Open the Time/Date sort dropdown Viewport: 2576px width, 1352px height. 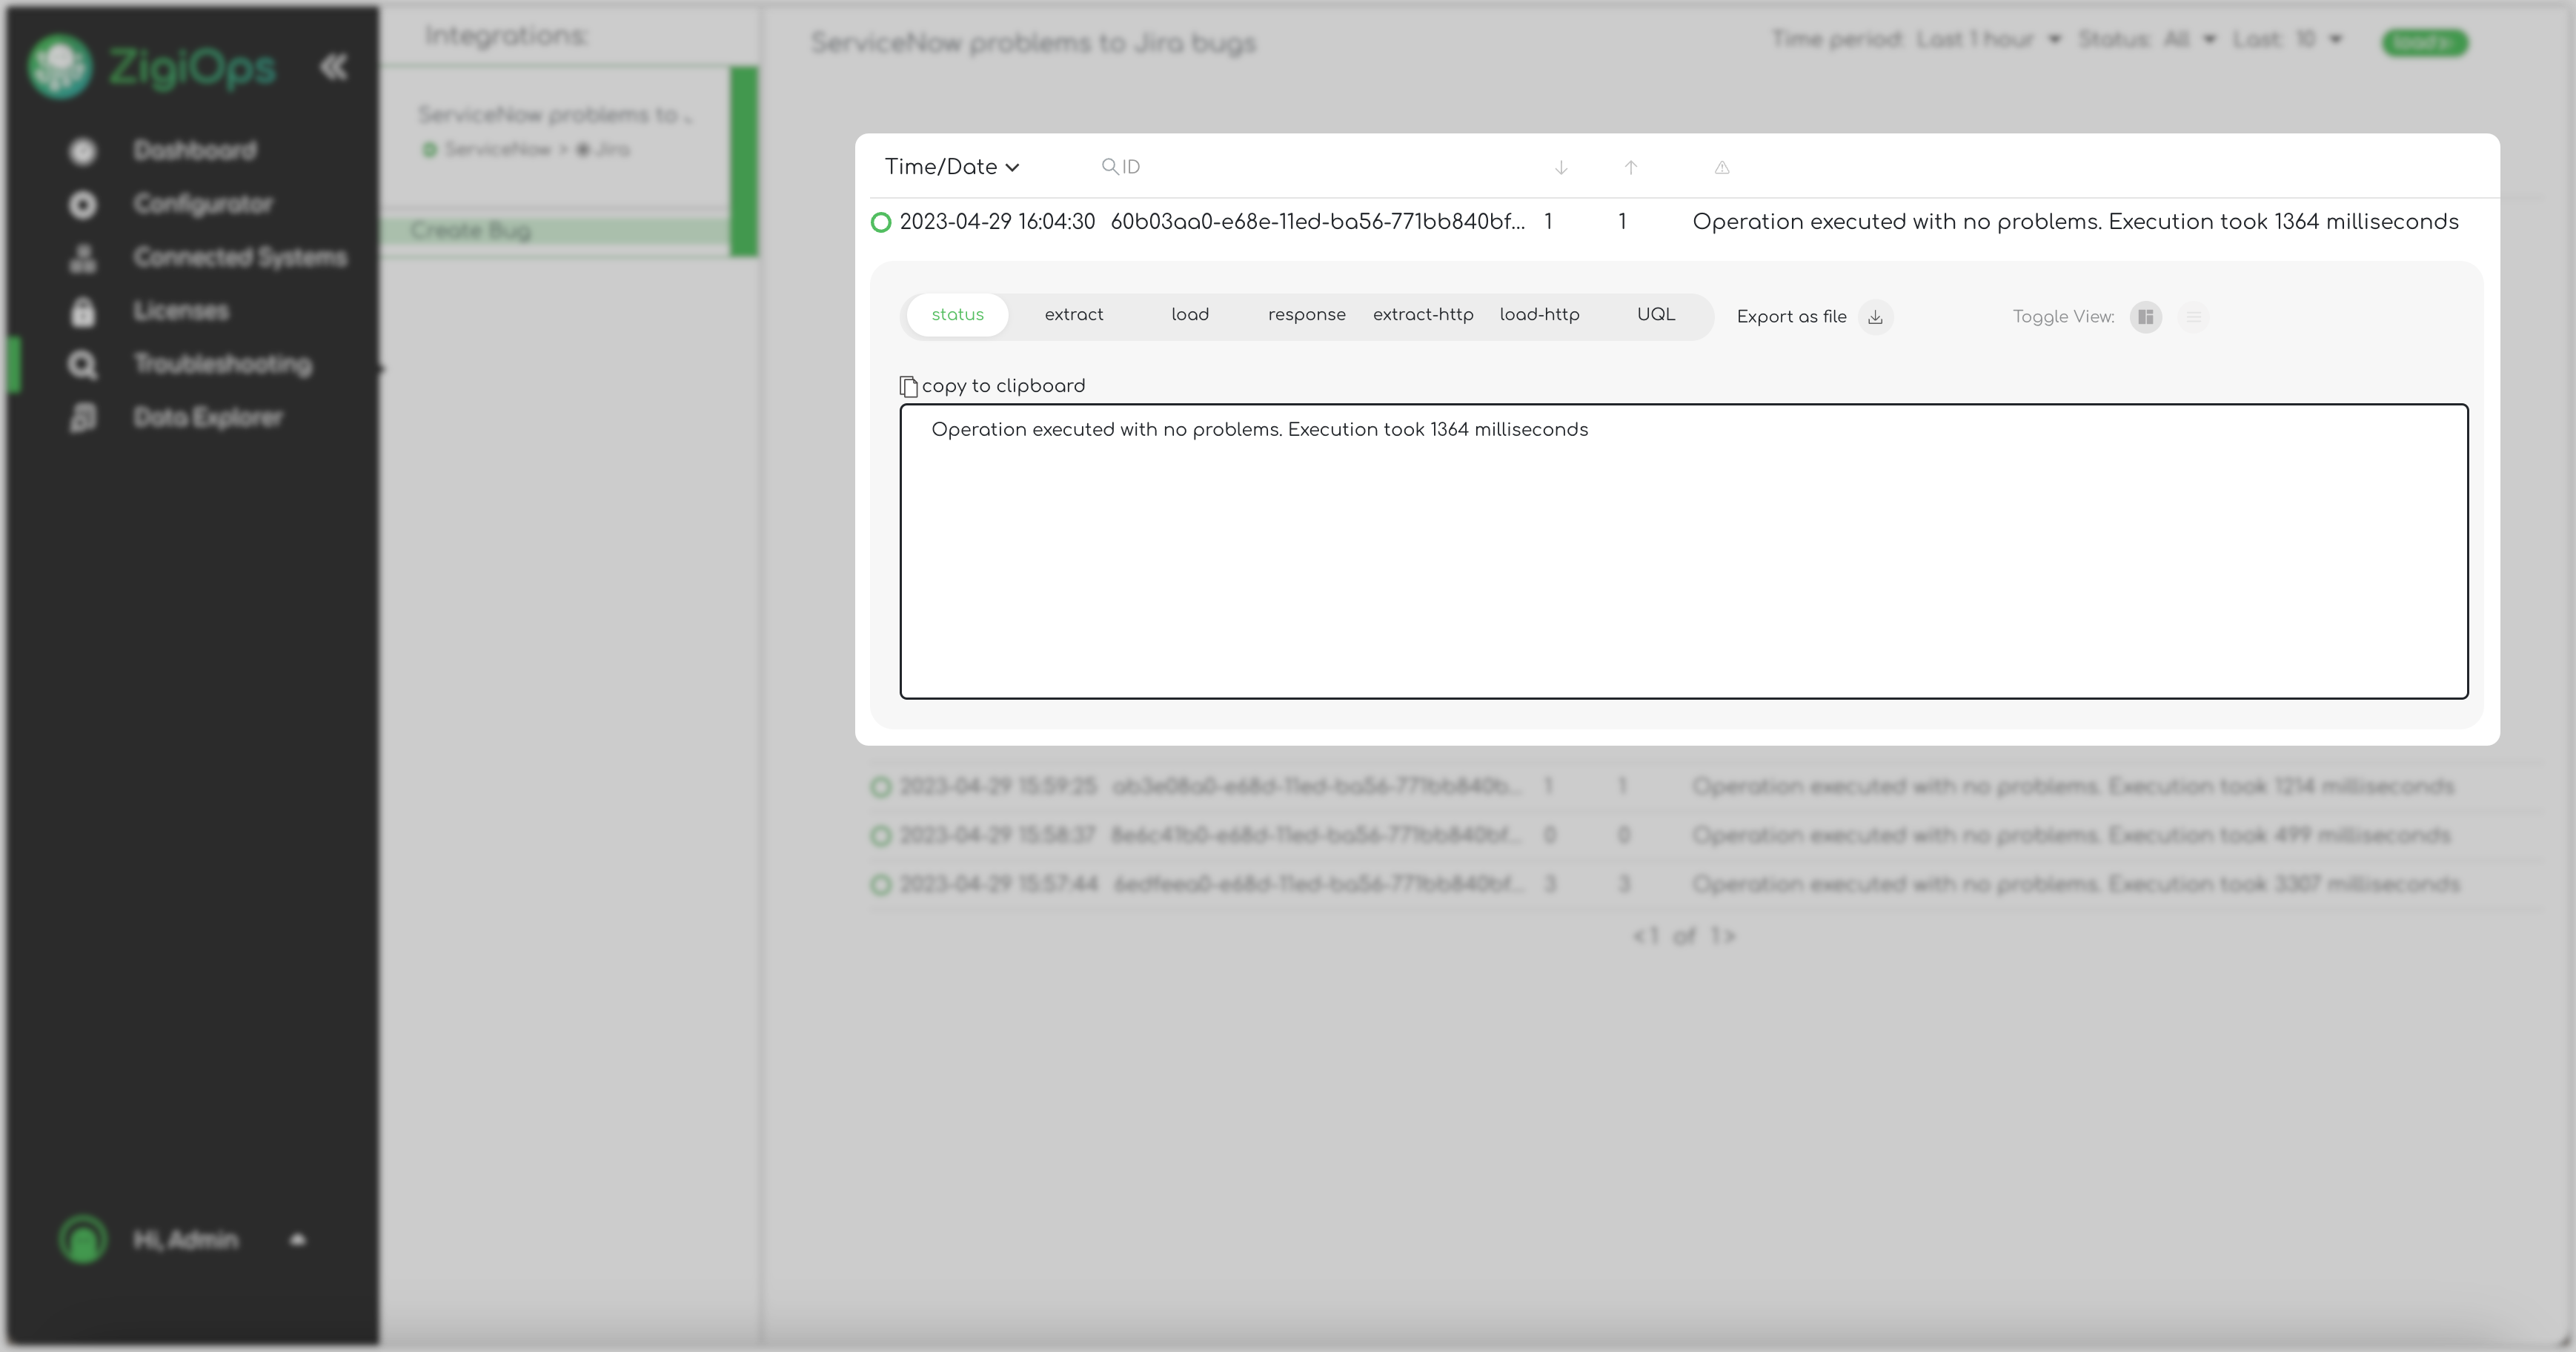[x=951, y=167]
